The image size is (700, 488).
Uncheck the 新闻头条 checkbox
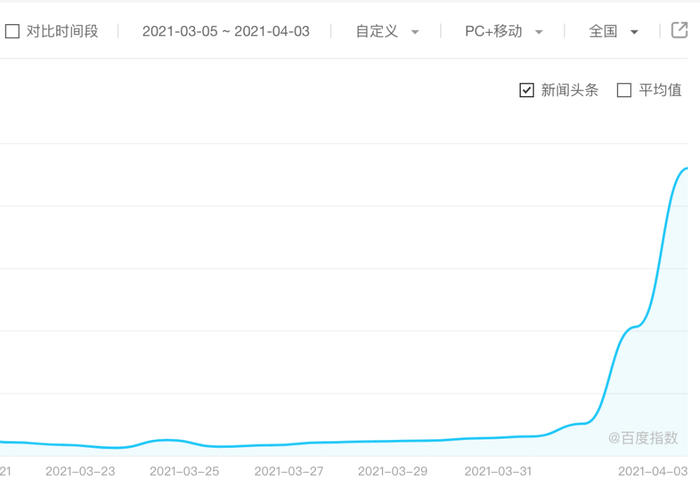(x=527, y=90)
